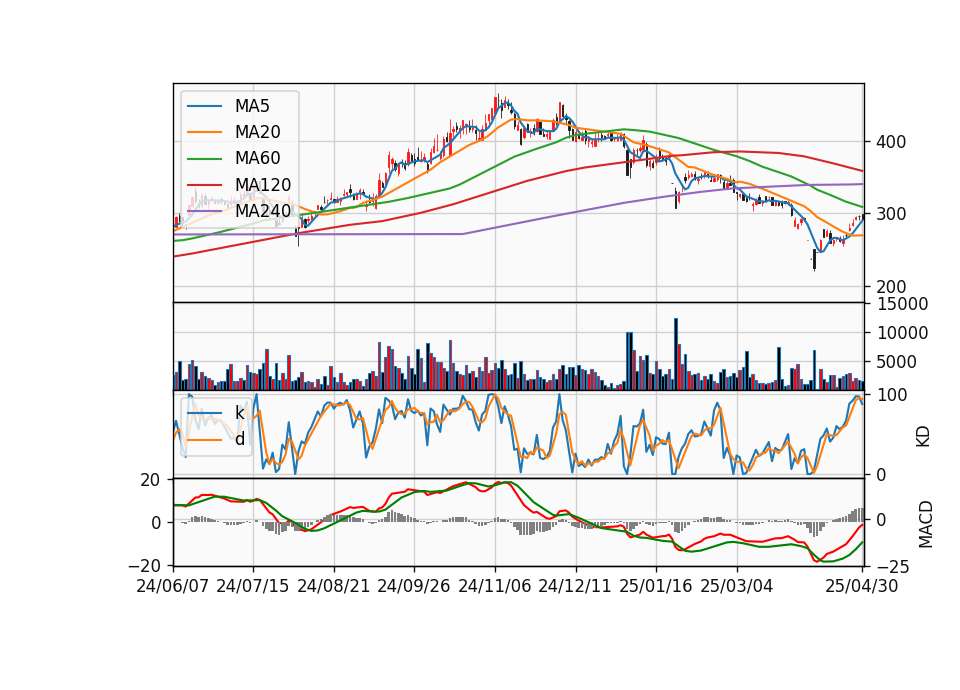This screenshot has width=960, height=690.
Task: Click the lowest candlestick in April 2025
Action: click(x=814, y=260)
